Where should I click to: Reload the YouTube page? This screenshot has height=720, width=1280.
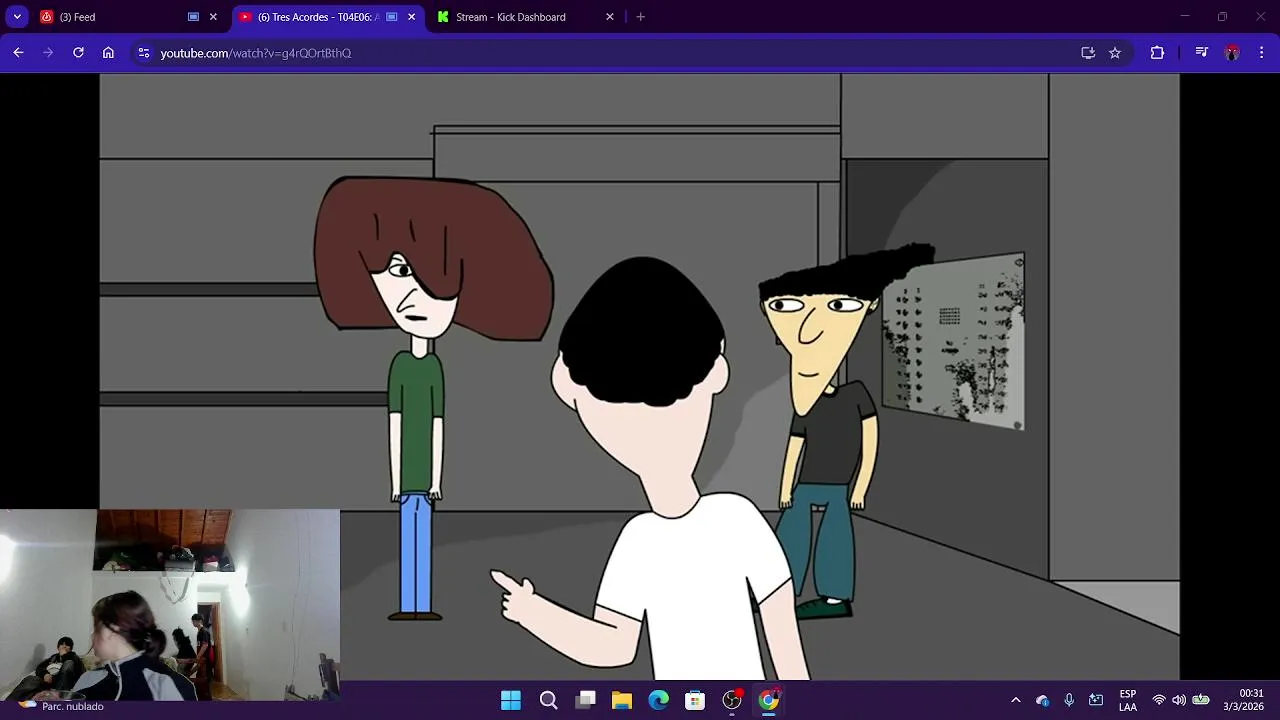[x=78, y=53]
